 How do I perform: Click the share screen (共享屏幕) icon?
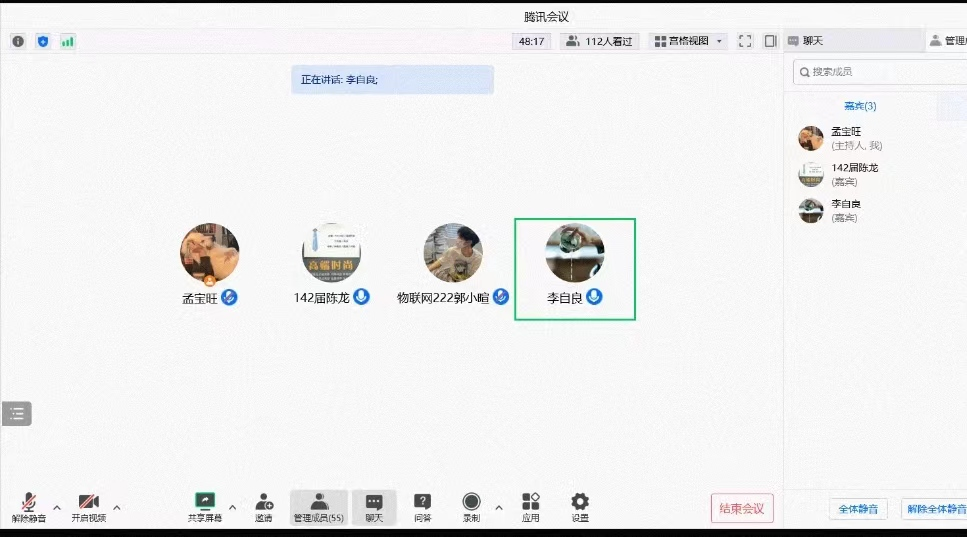[205, 502]
